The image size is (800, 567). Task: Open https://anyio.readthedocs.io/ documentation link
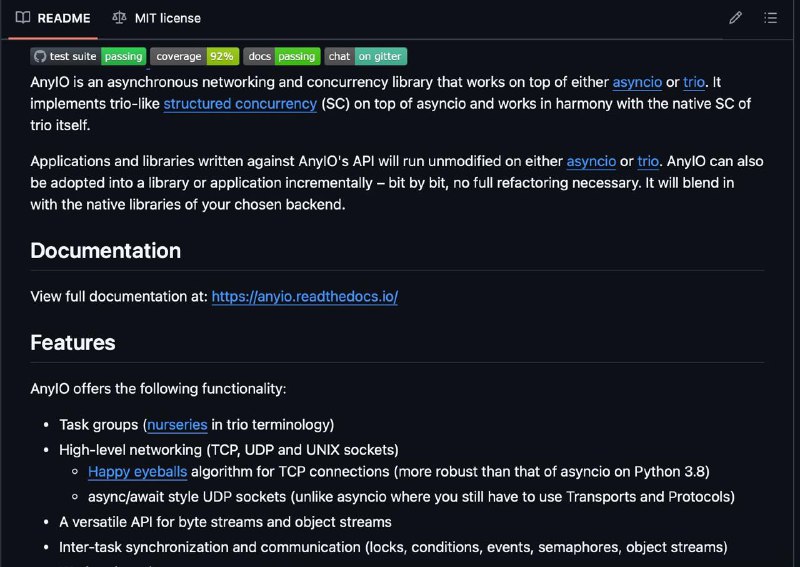(x=305, y=297)
